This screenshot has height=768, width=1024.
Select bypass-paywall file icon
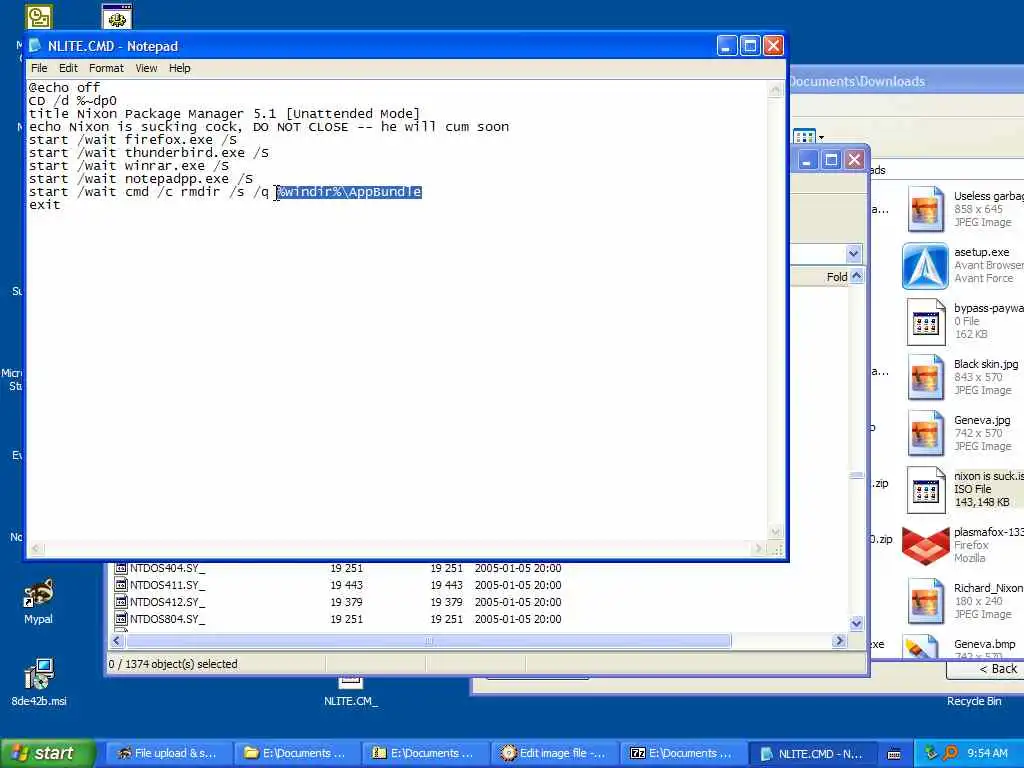click(925, 322)
